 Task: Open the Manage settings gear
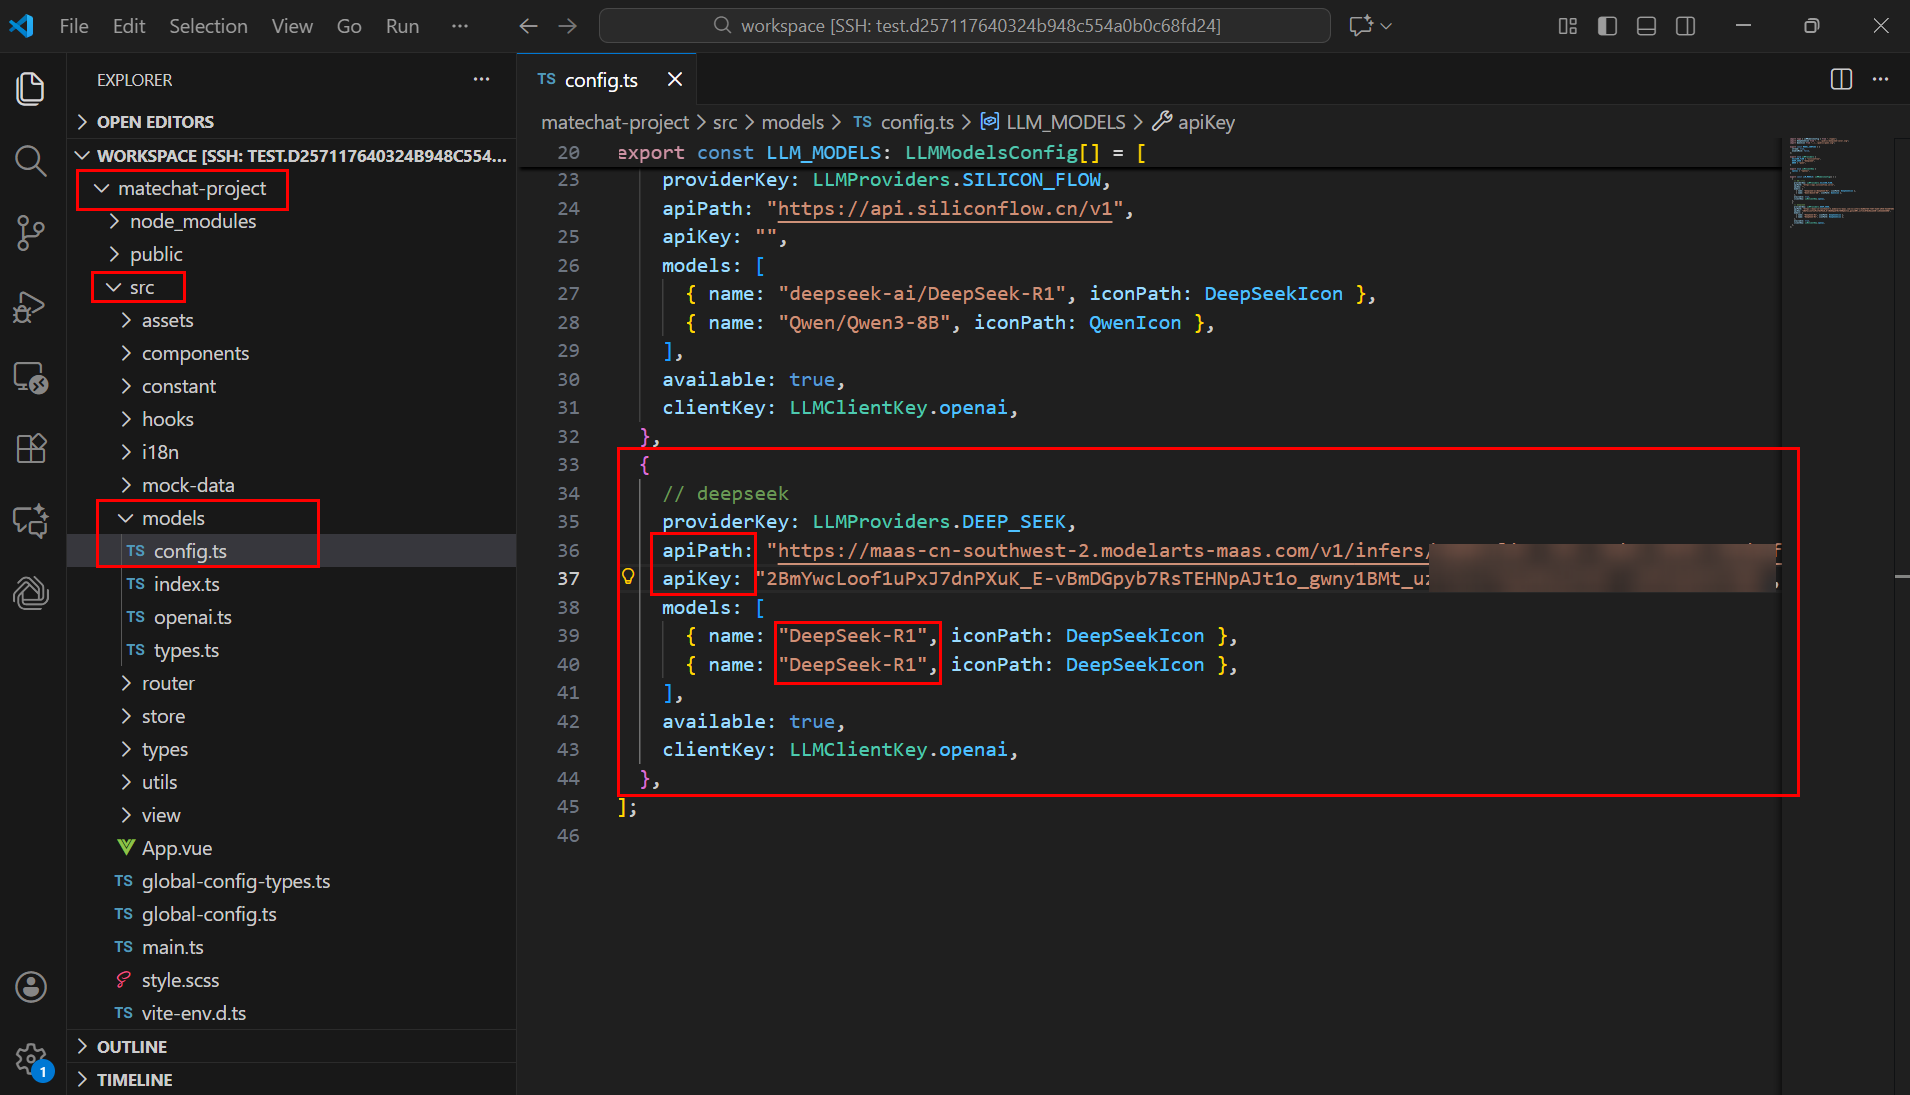point(30,1058)
